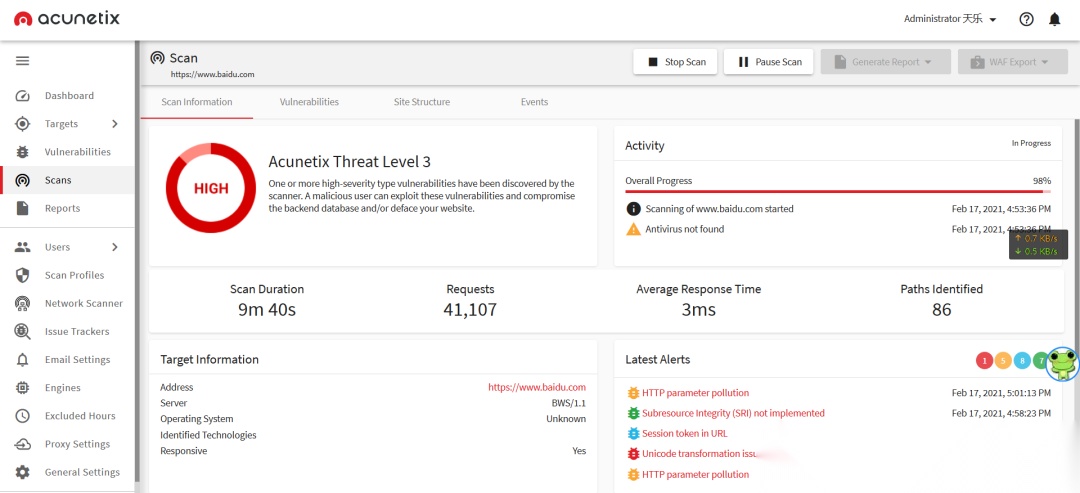Click the network speed overlay widget

click(1038, 244)
